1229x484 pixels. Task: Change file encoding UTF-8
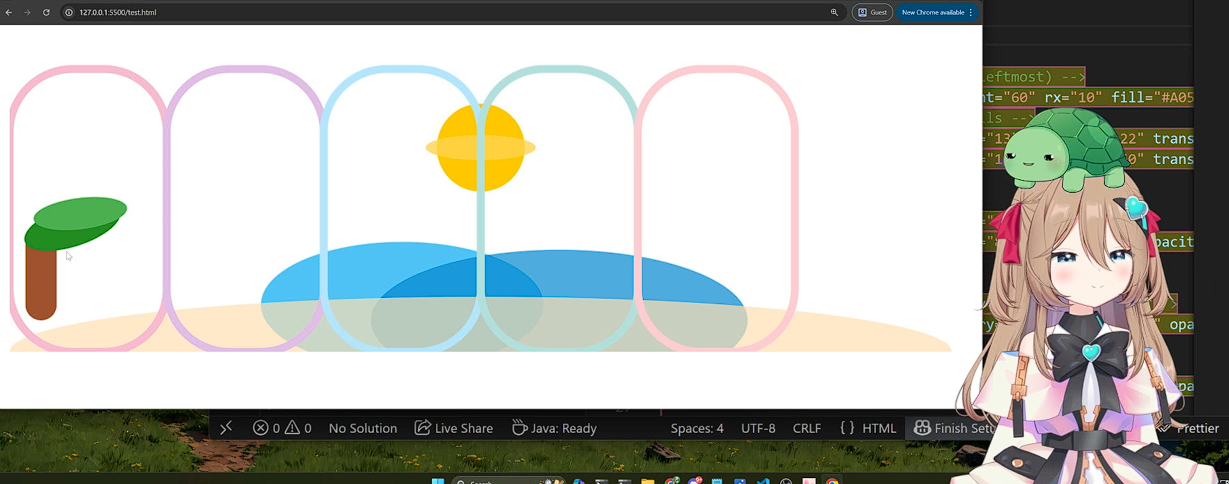[758, 428]
